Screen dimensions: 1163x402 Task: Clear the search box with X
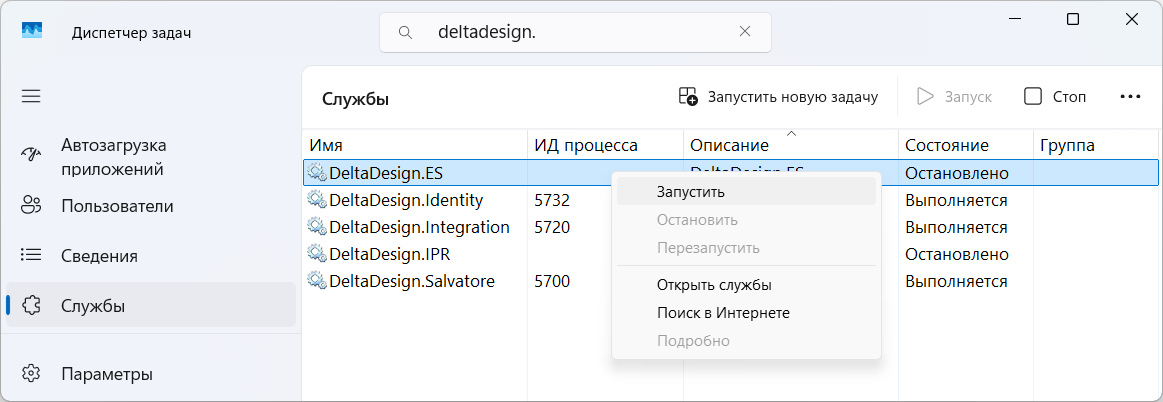[x=745, y=32]
